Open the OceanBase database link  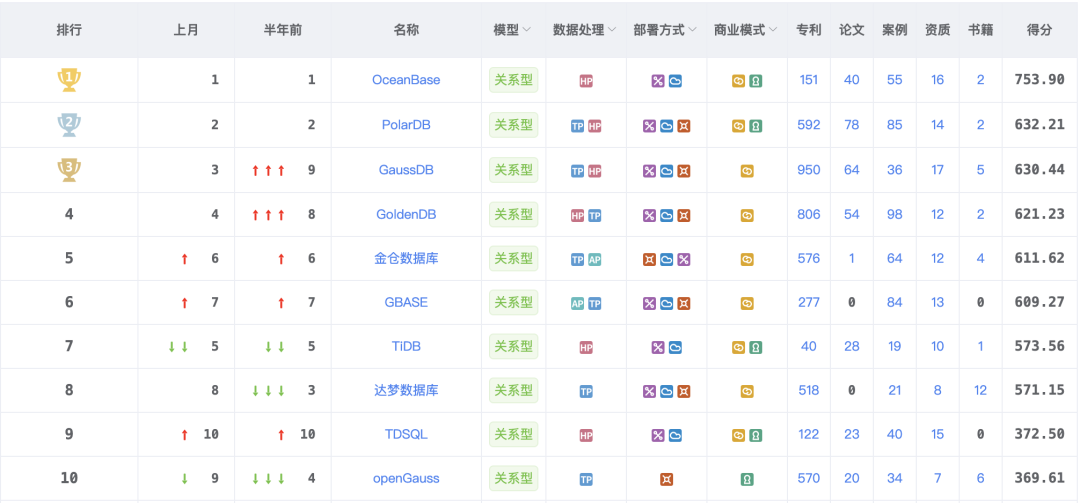click(406, 80)
